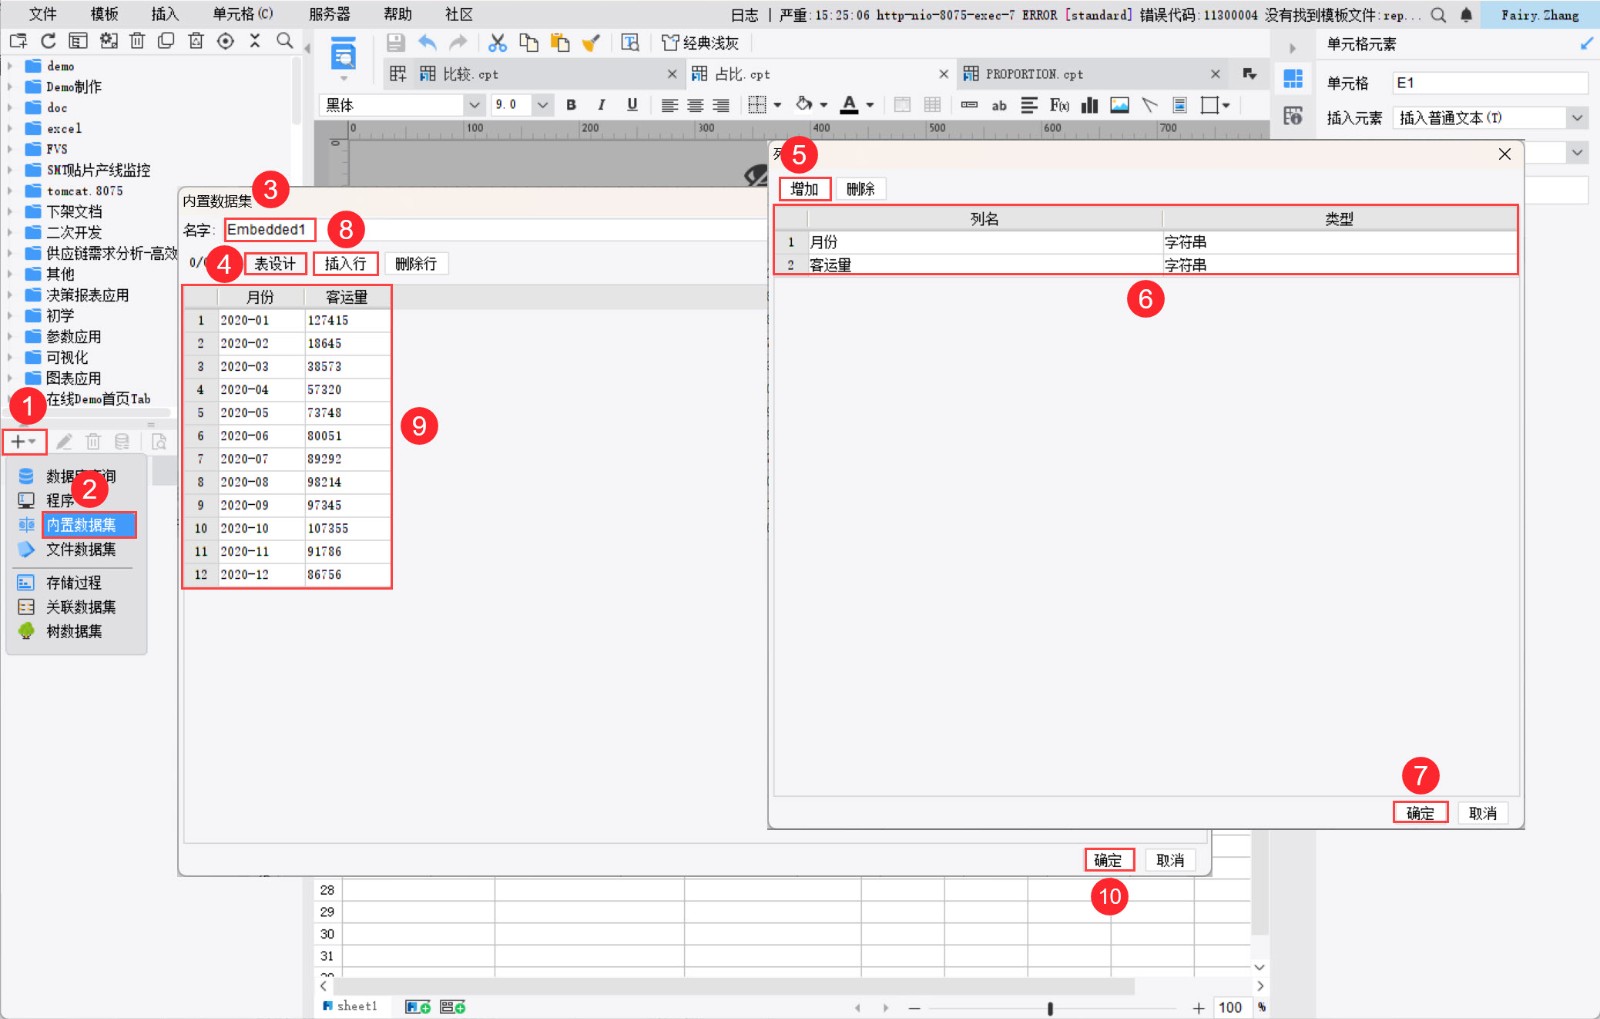Click the align center icon
This screenshot has height=1019, width=1600.
click(x=695, y=105)
